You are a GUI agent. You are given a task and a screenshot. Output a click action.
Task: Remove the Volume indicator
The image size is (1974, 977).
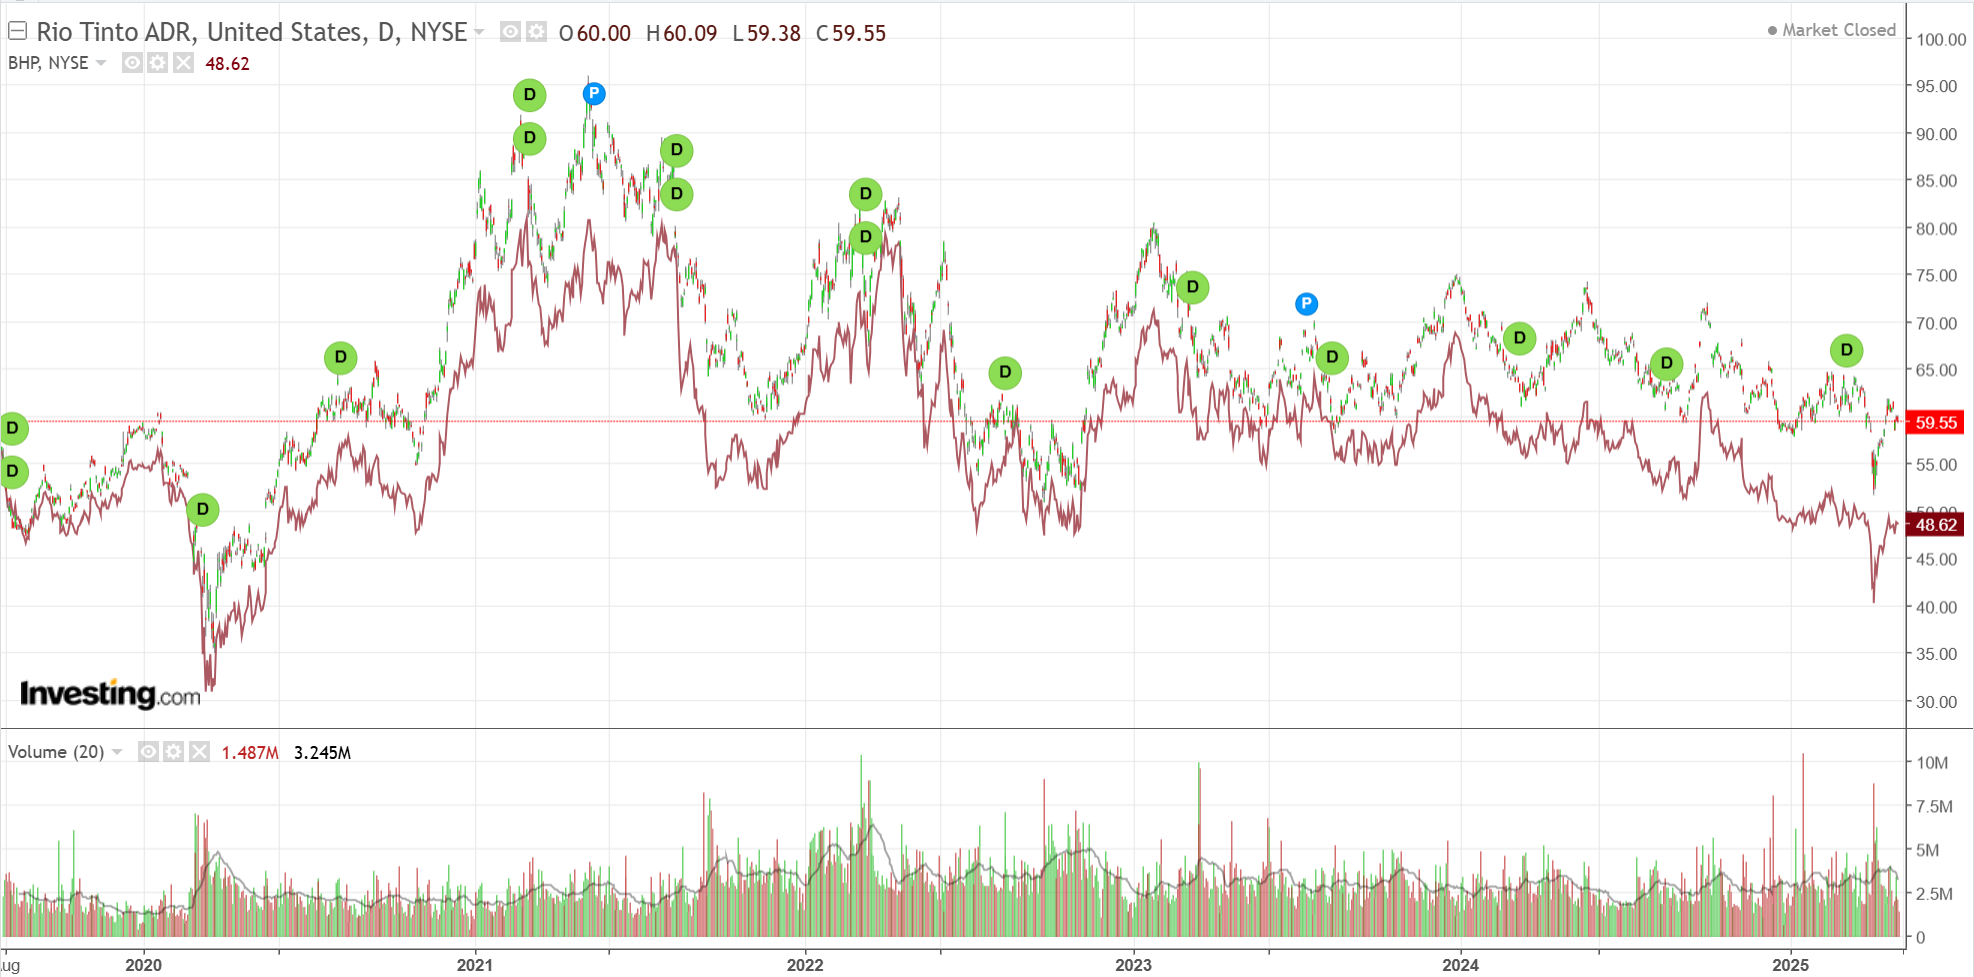[x=199, y=751]
